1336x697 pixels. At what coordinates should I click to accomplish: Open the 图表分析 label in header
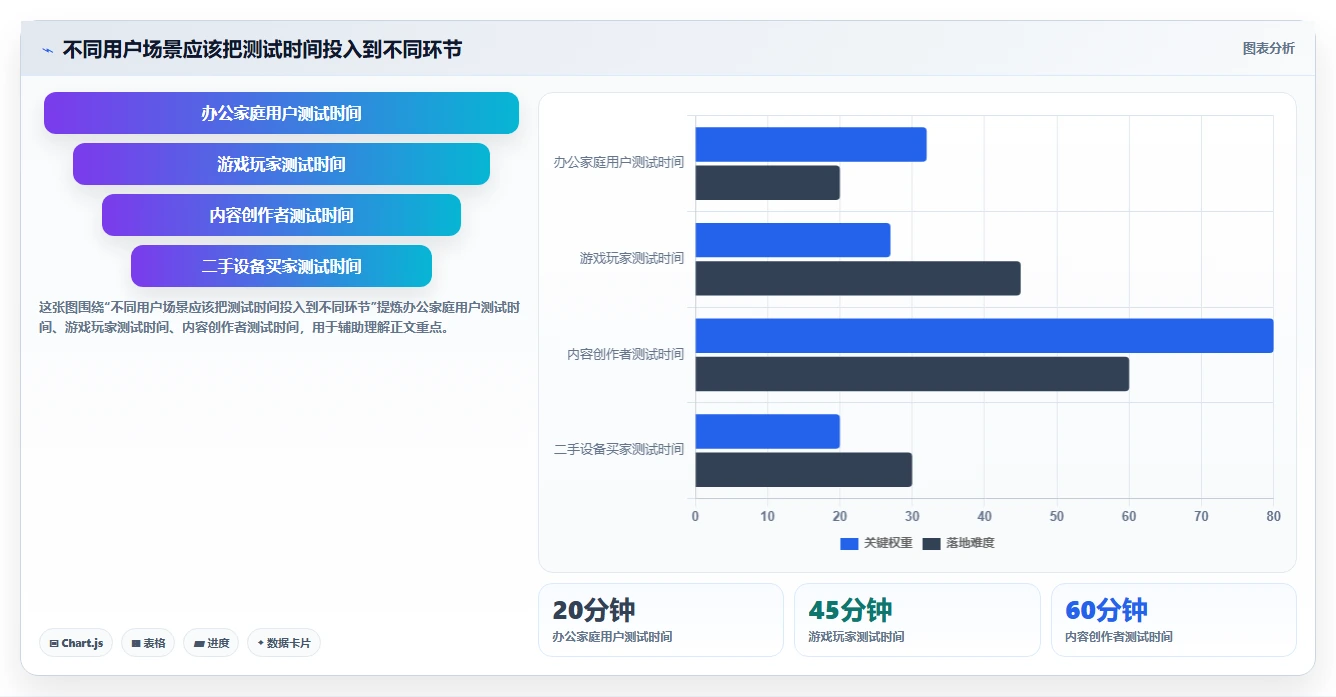(x=1268, y=48)
